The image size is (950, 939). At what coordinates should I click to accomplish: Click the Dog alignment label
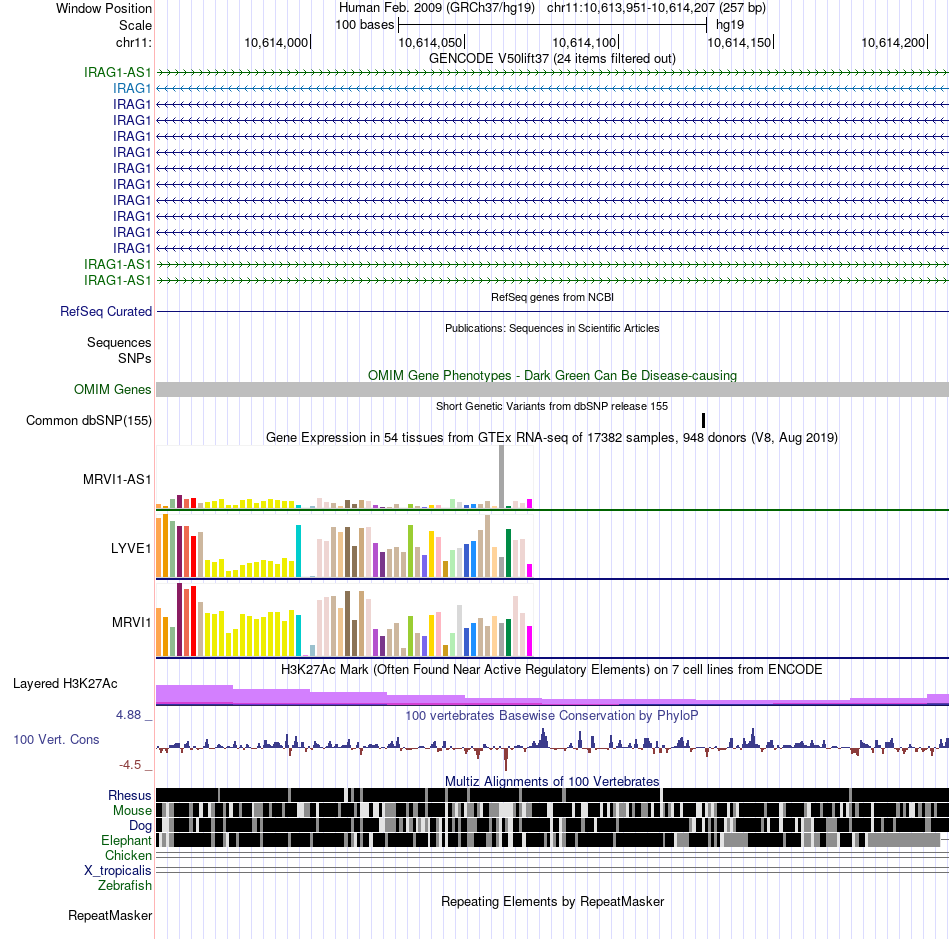click(140, 826)
